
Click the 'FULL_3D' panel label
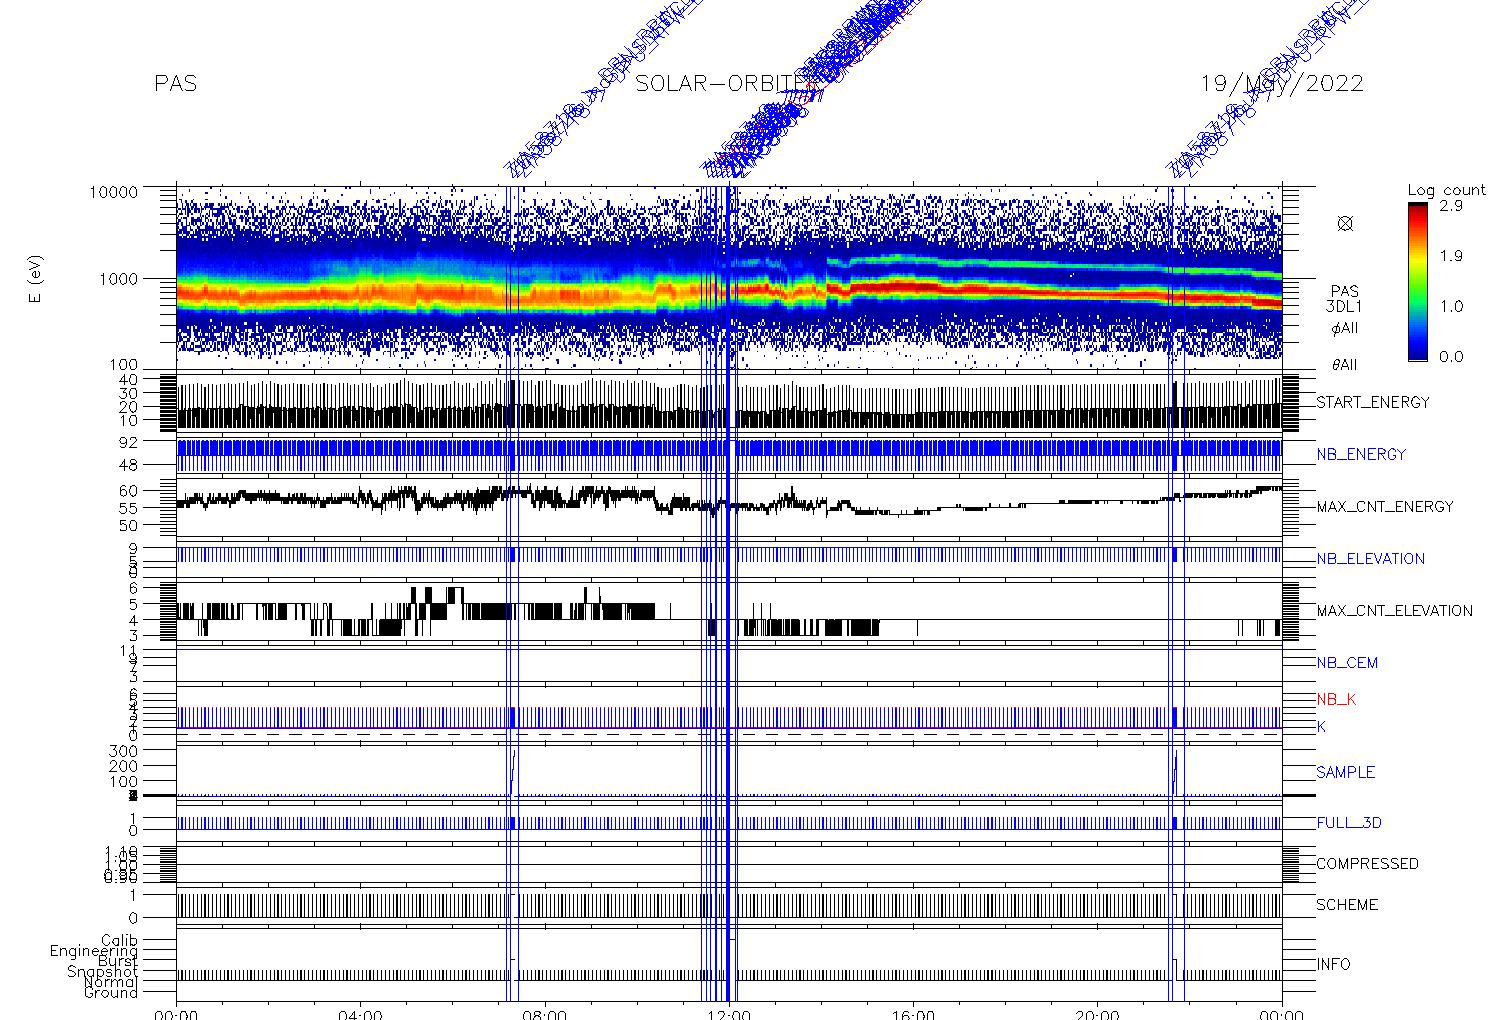coord(1349,824)
